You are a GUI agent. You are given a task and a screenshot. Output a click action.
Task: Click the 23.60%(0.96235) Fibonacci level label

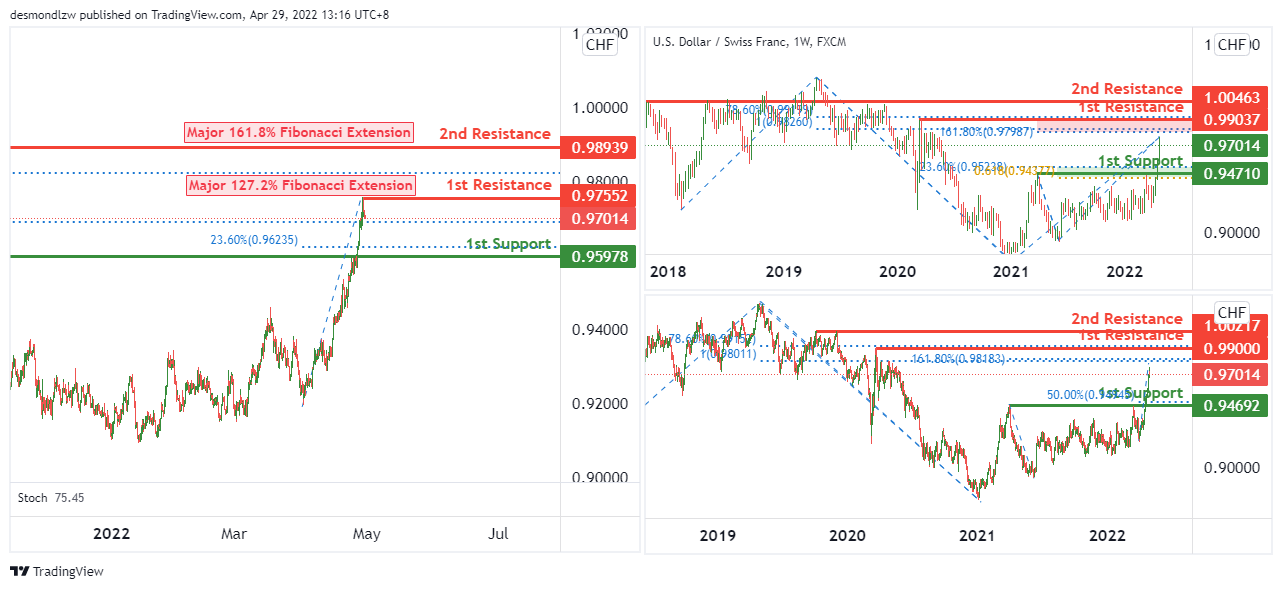[254, 240]
